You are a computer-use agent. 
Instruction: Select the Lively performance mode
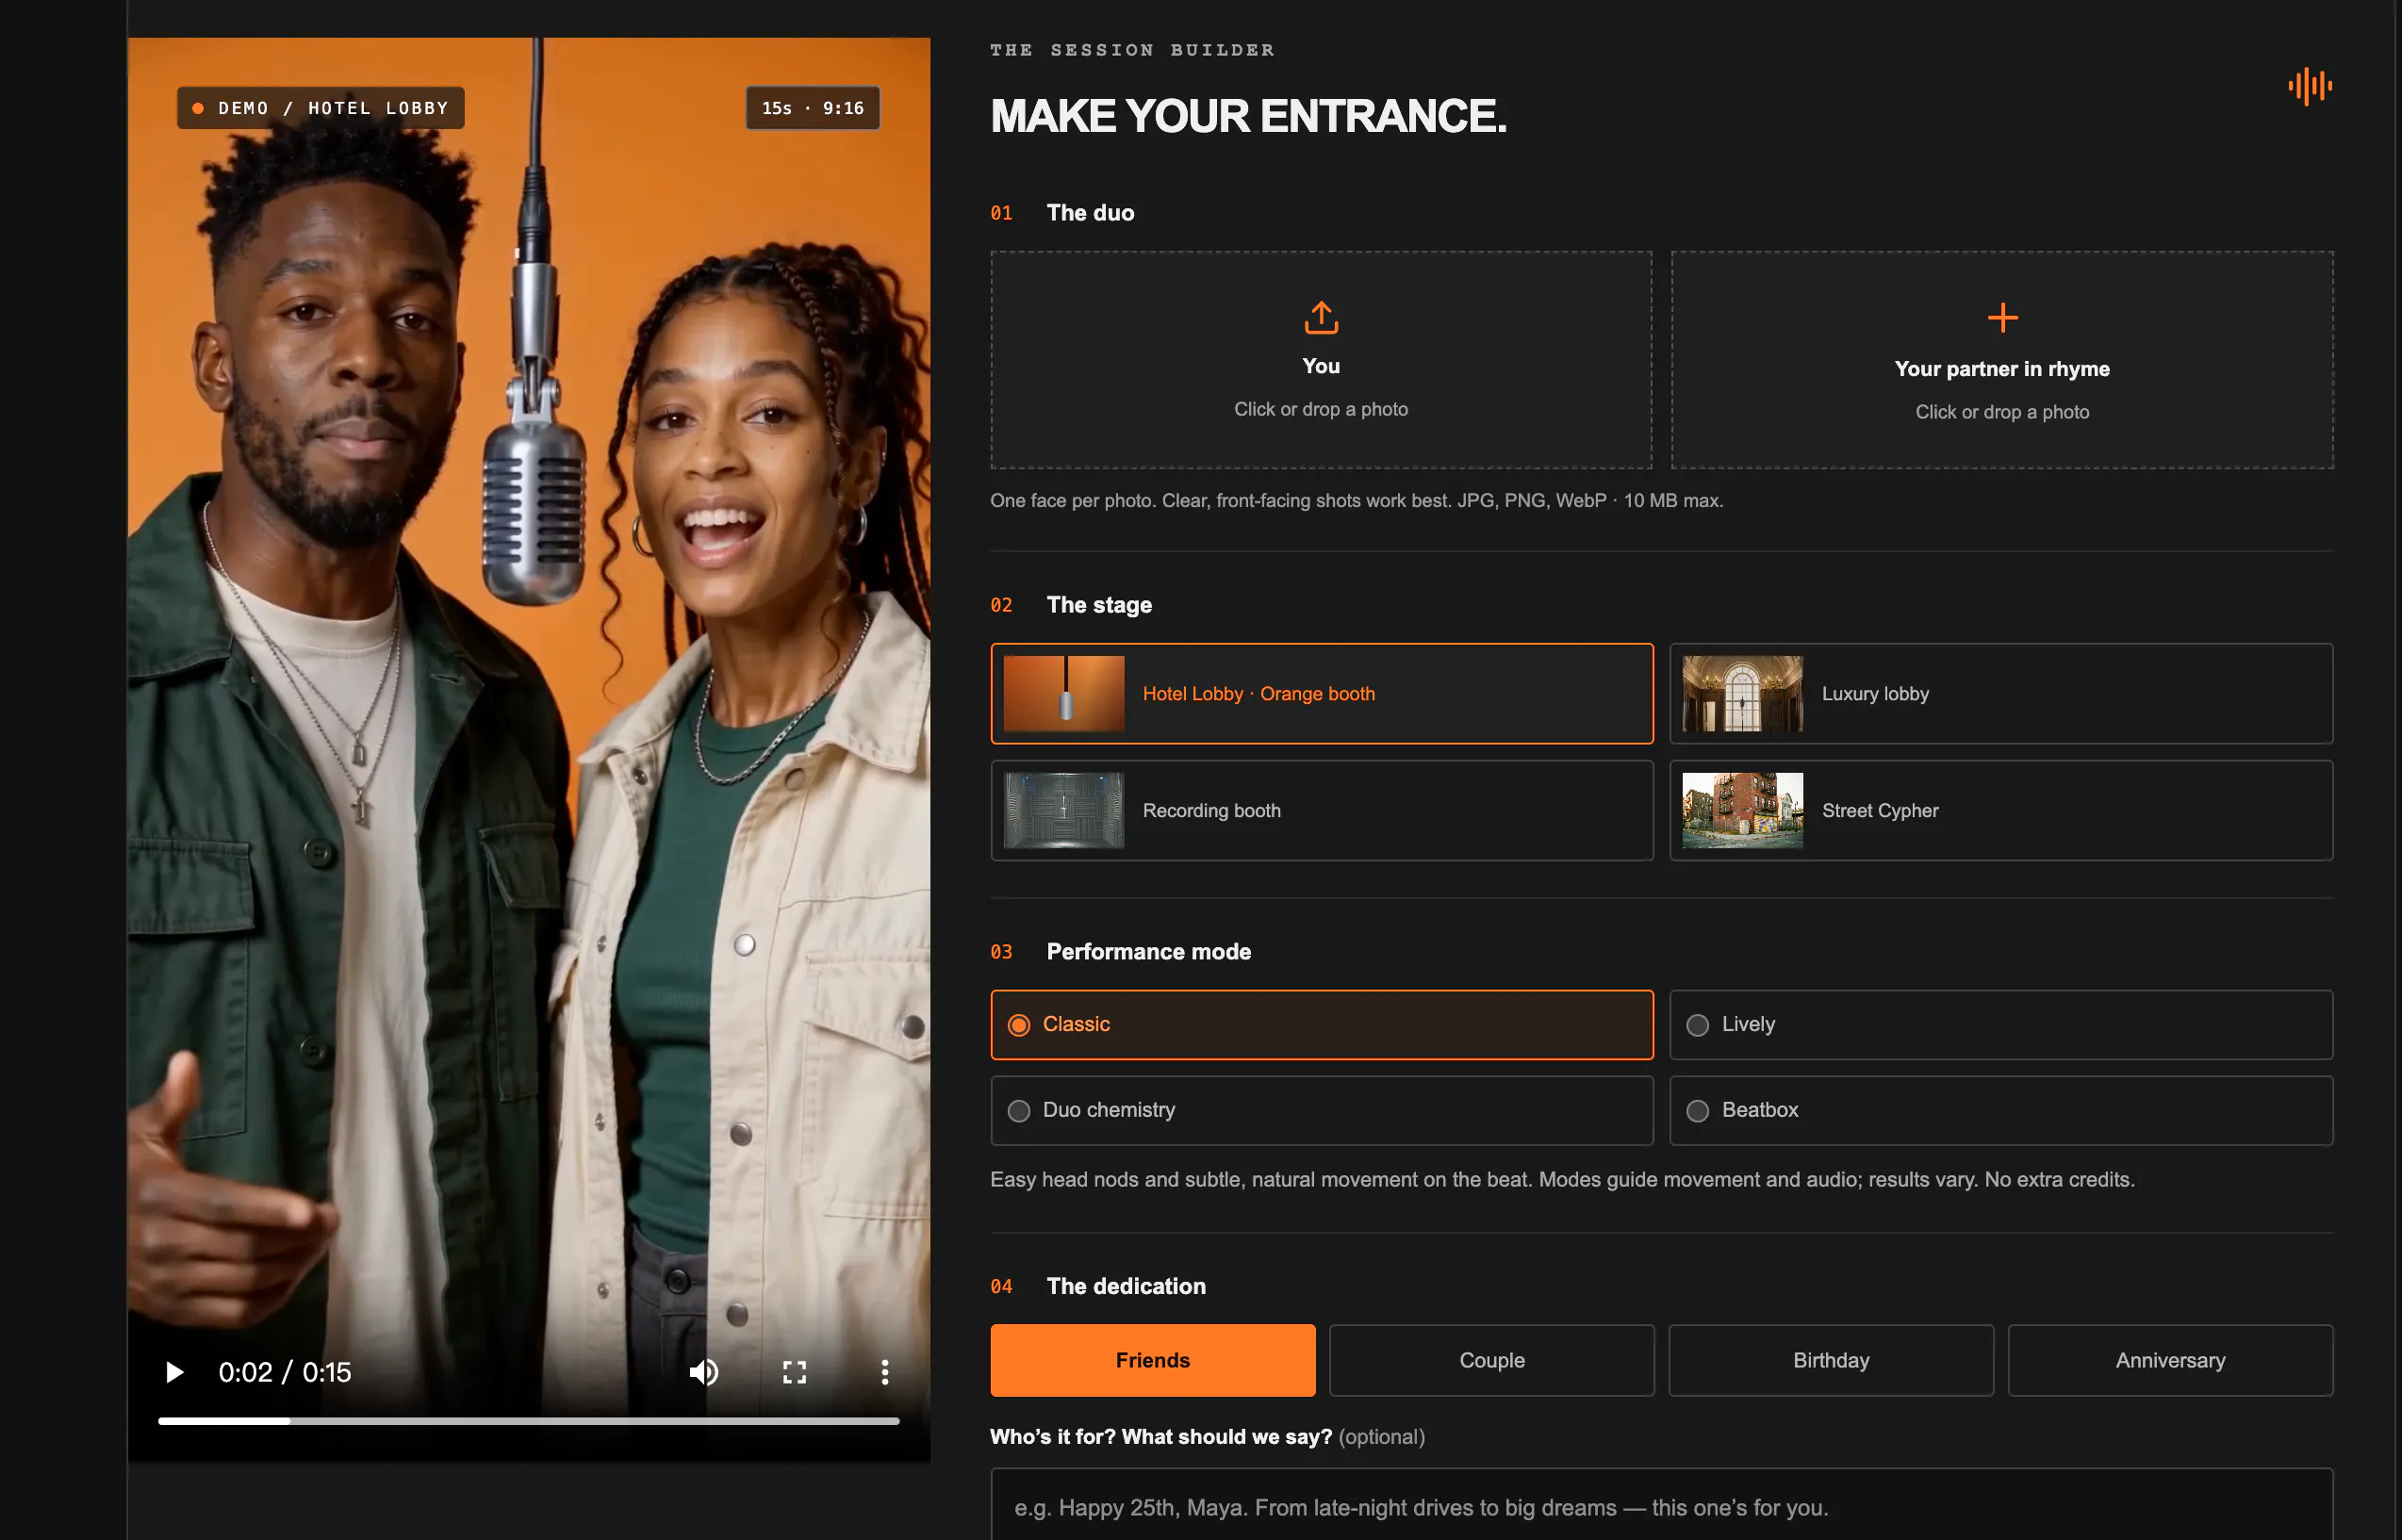tap(2001, 1024)
